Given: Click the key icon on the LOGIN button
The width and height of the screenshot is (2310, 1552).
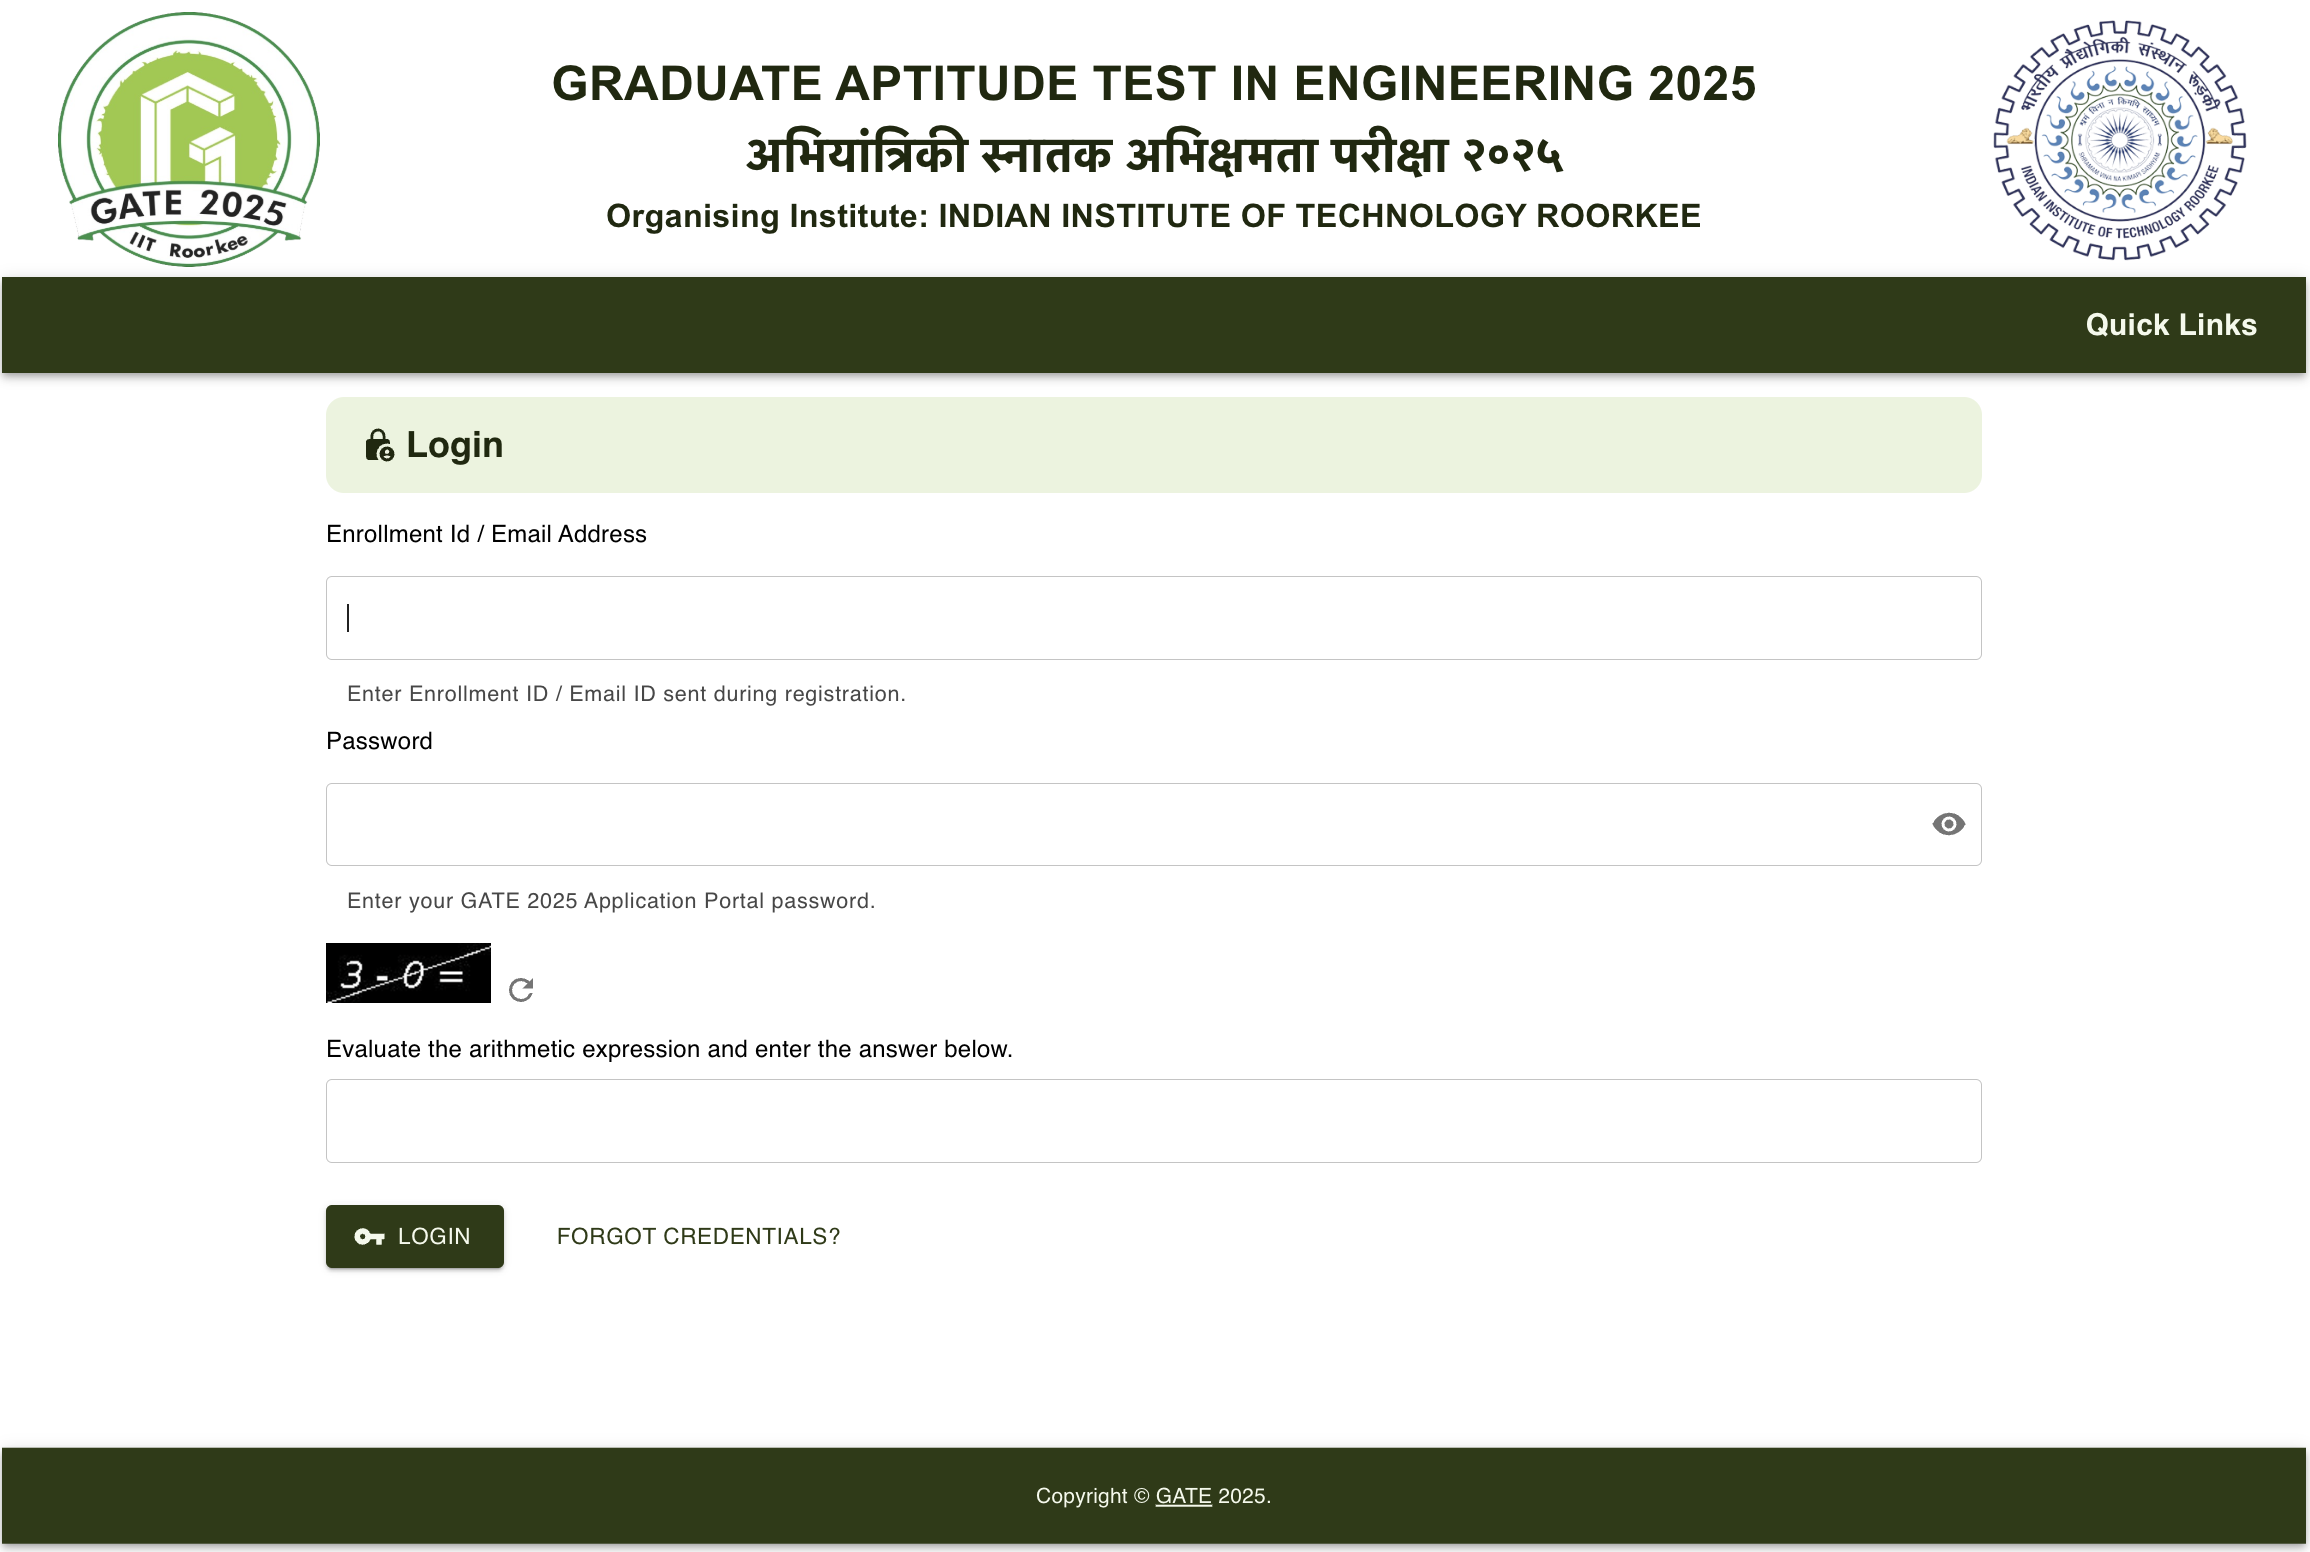Looking at the screenshot, I should 369,1236.
